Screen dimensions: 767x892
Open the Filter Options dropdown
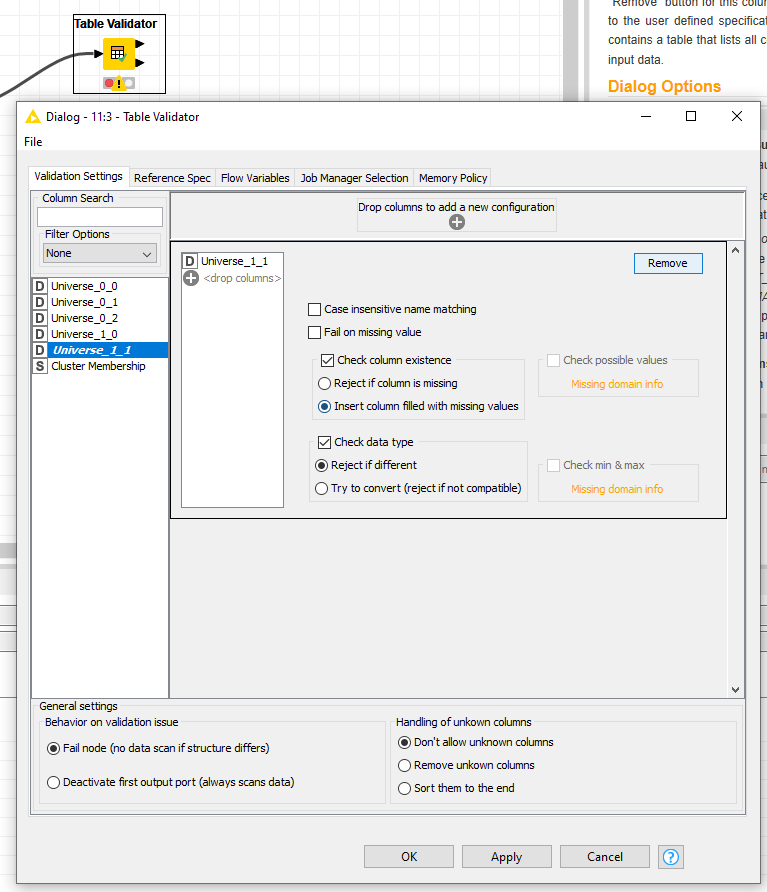point(99,254)
